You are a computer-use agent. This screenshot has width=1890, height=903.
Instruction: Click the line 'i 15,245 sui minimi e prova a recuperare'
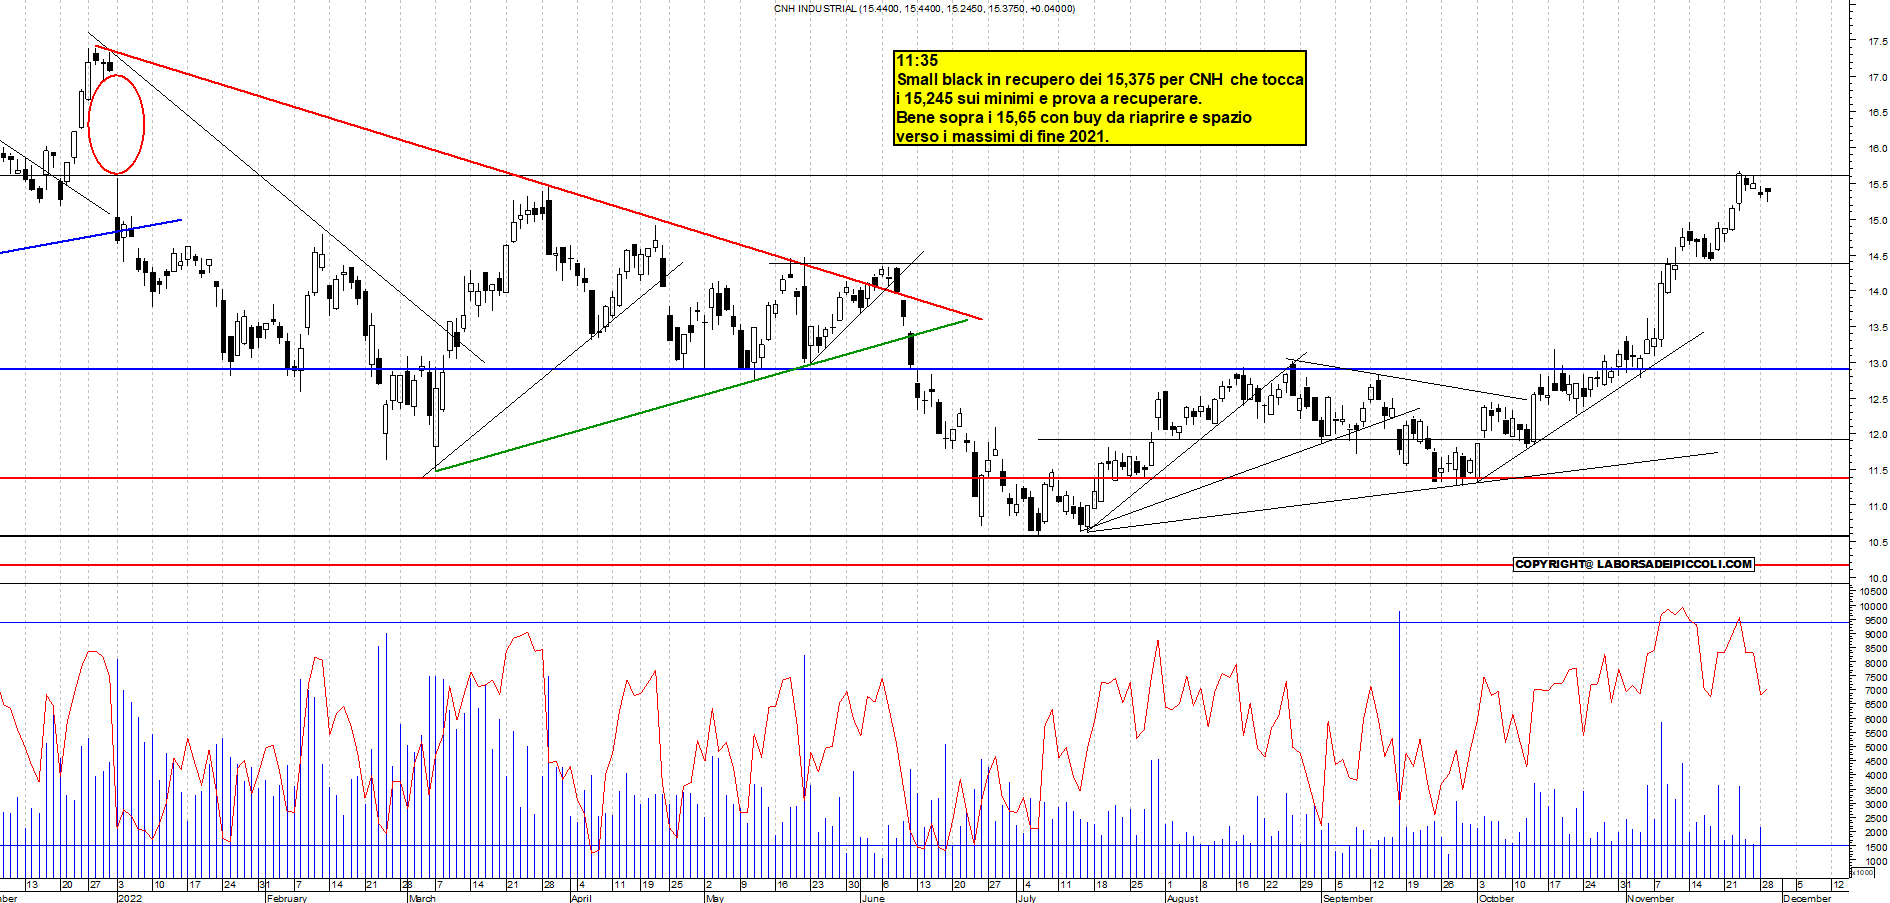pos(1049,98)
